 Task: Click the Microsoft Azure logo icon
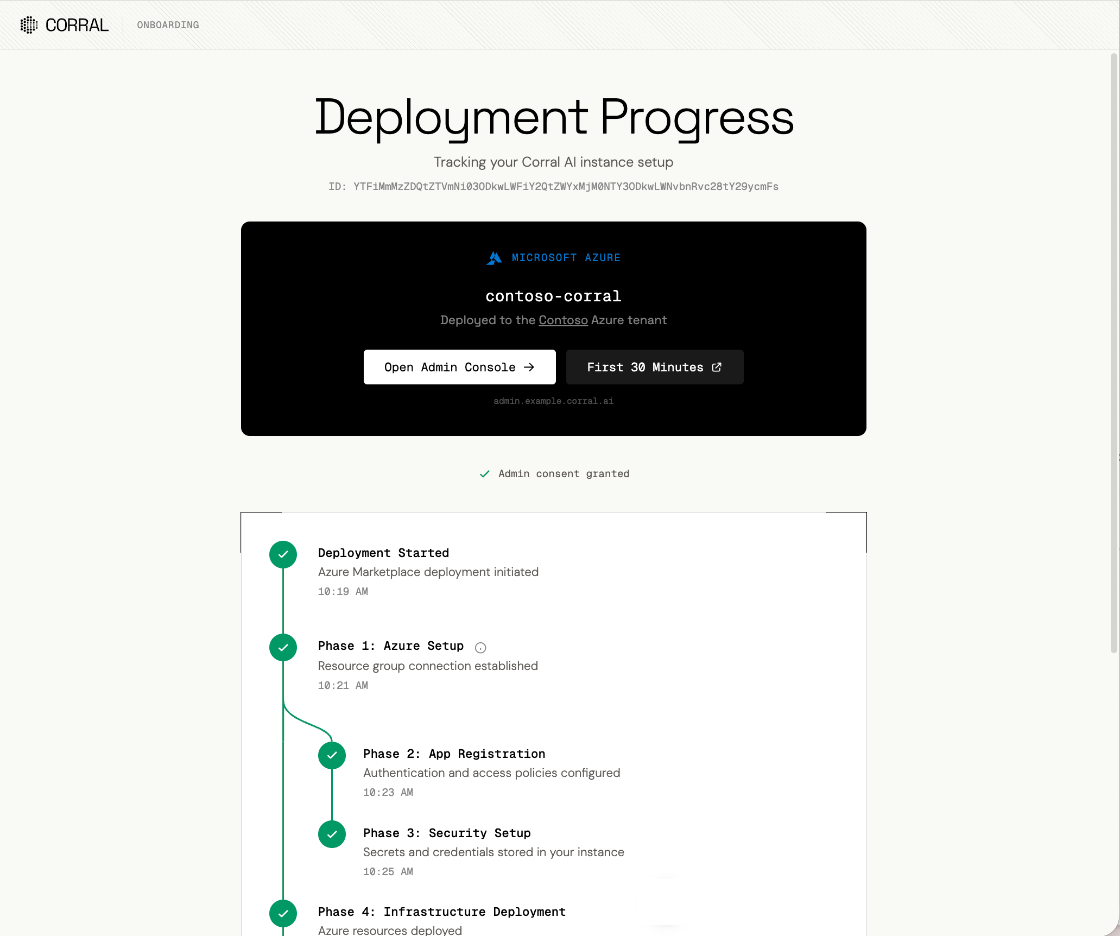tap(494, 258)
